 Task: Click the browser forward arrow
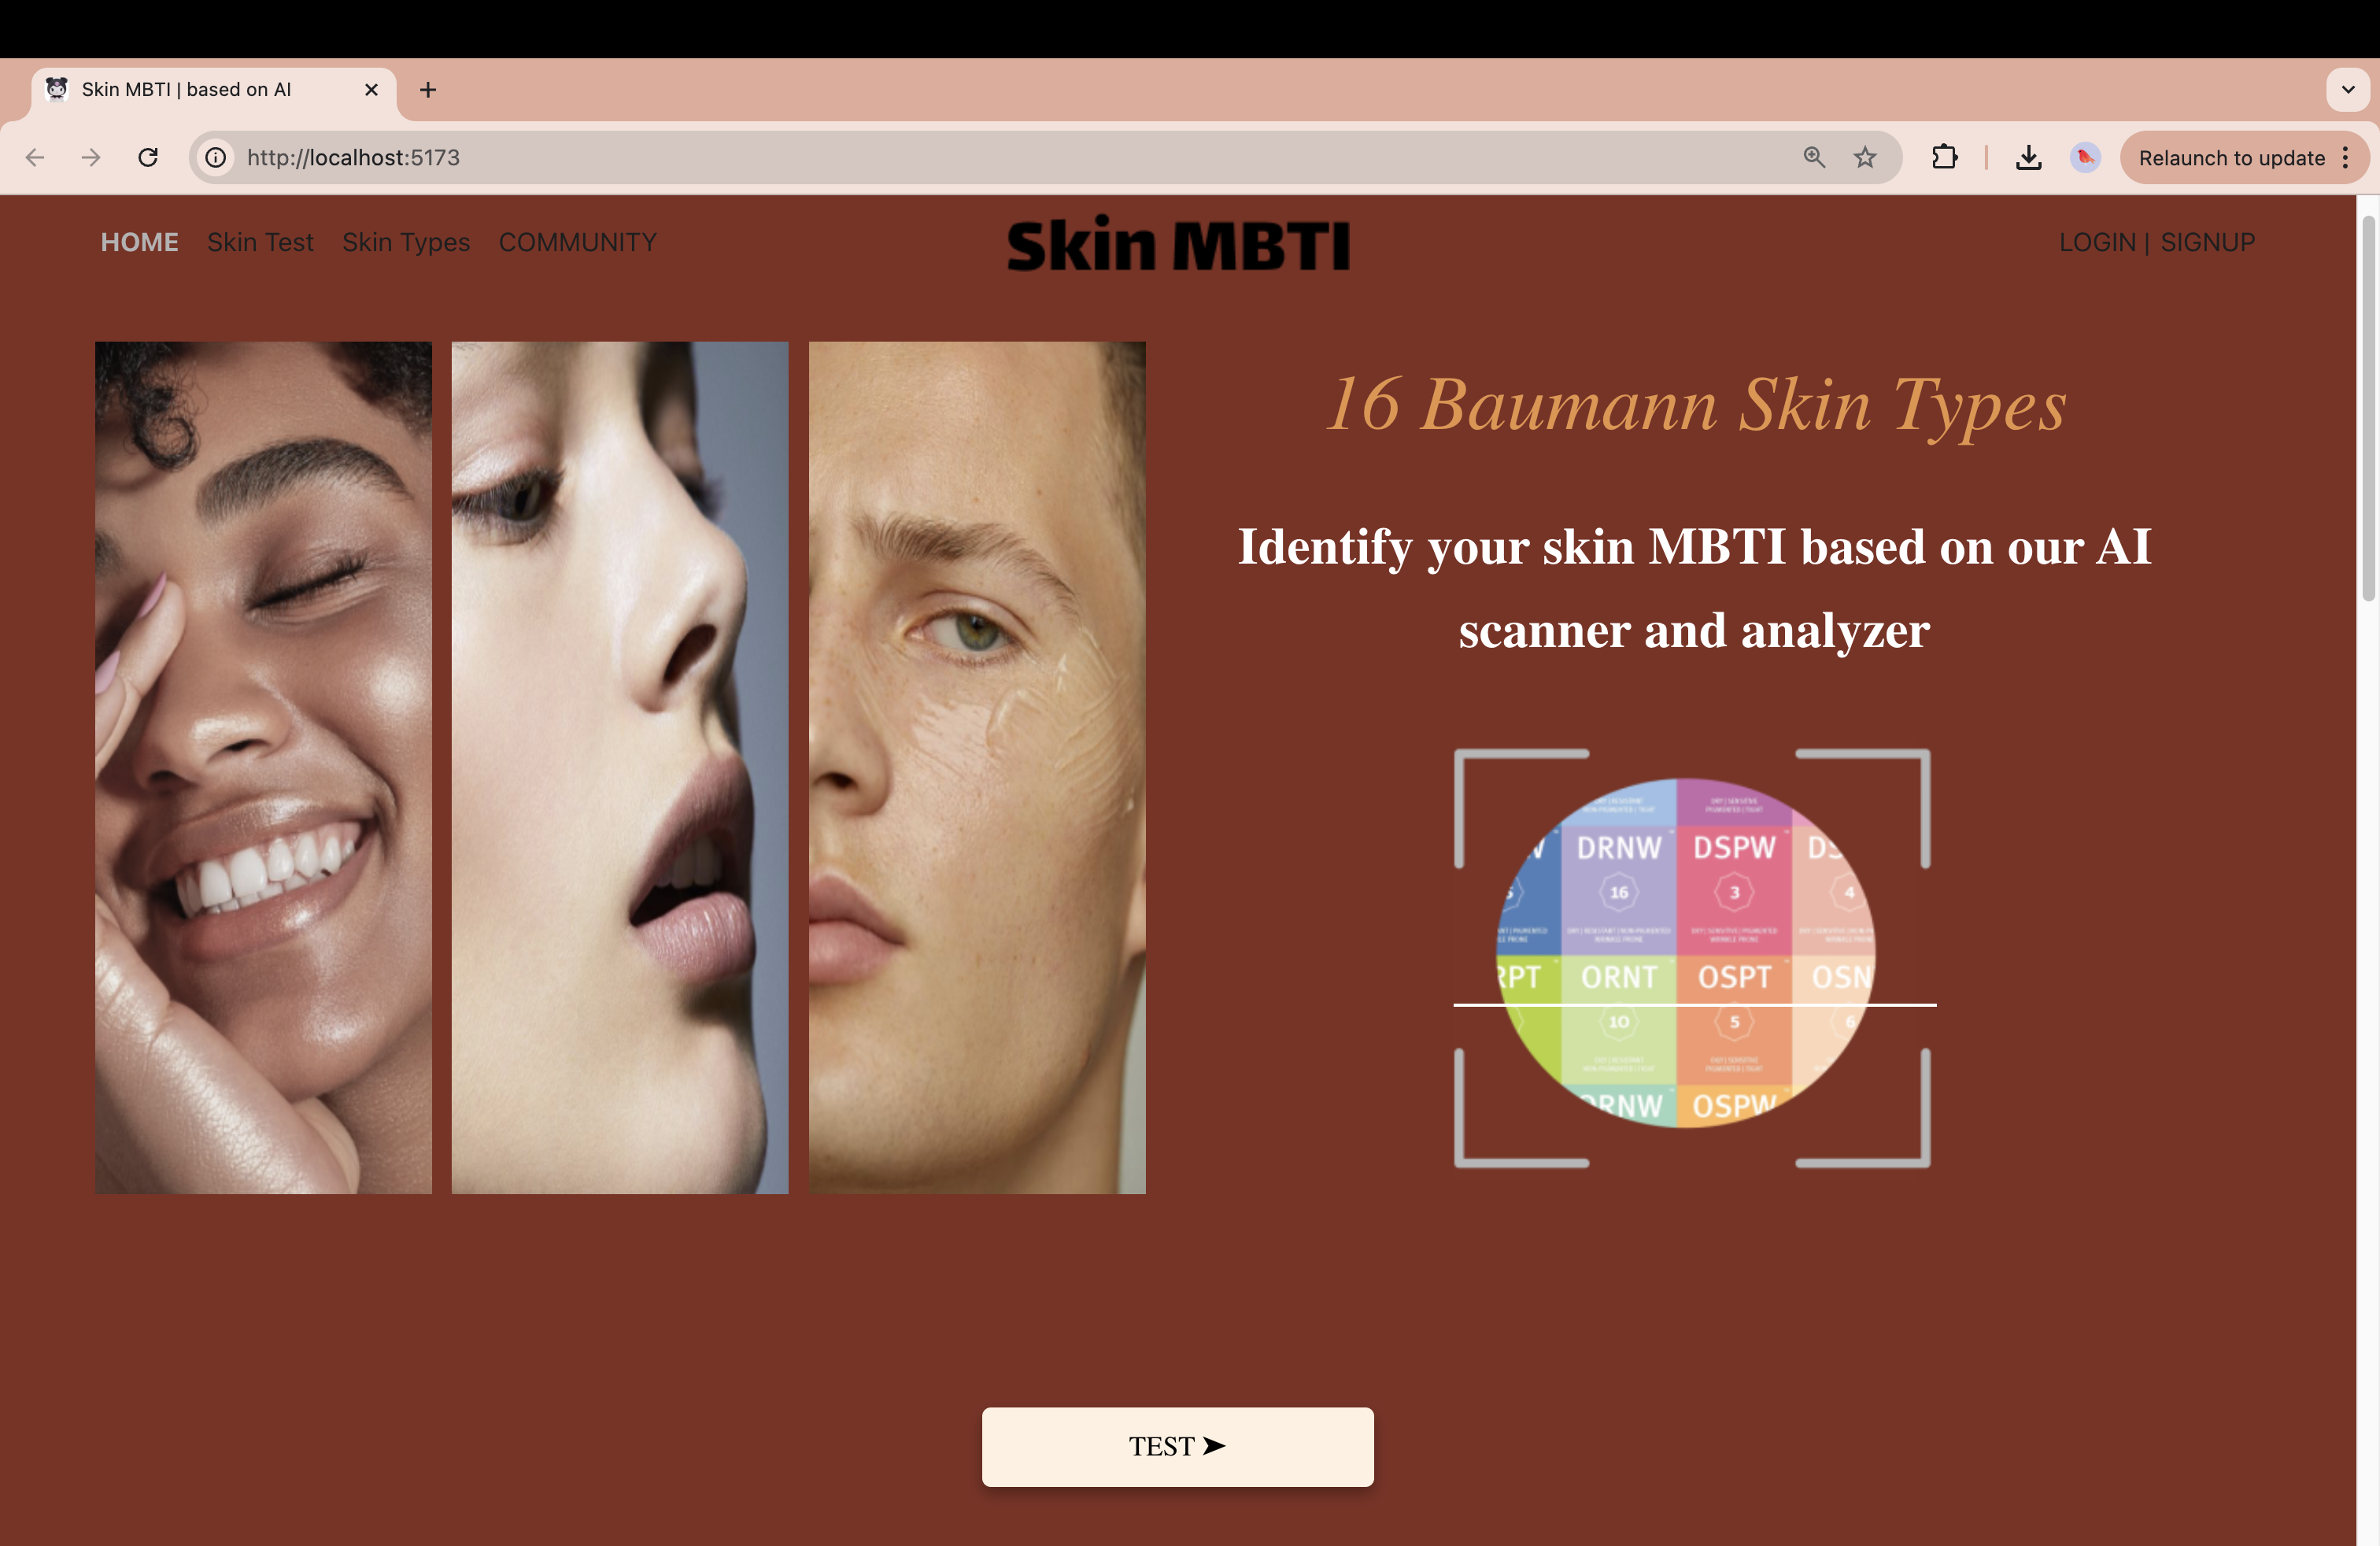pos(91,157)
